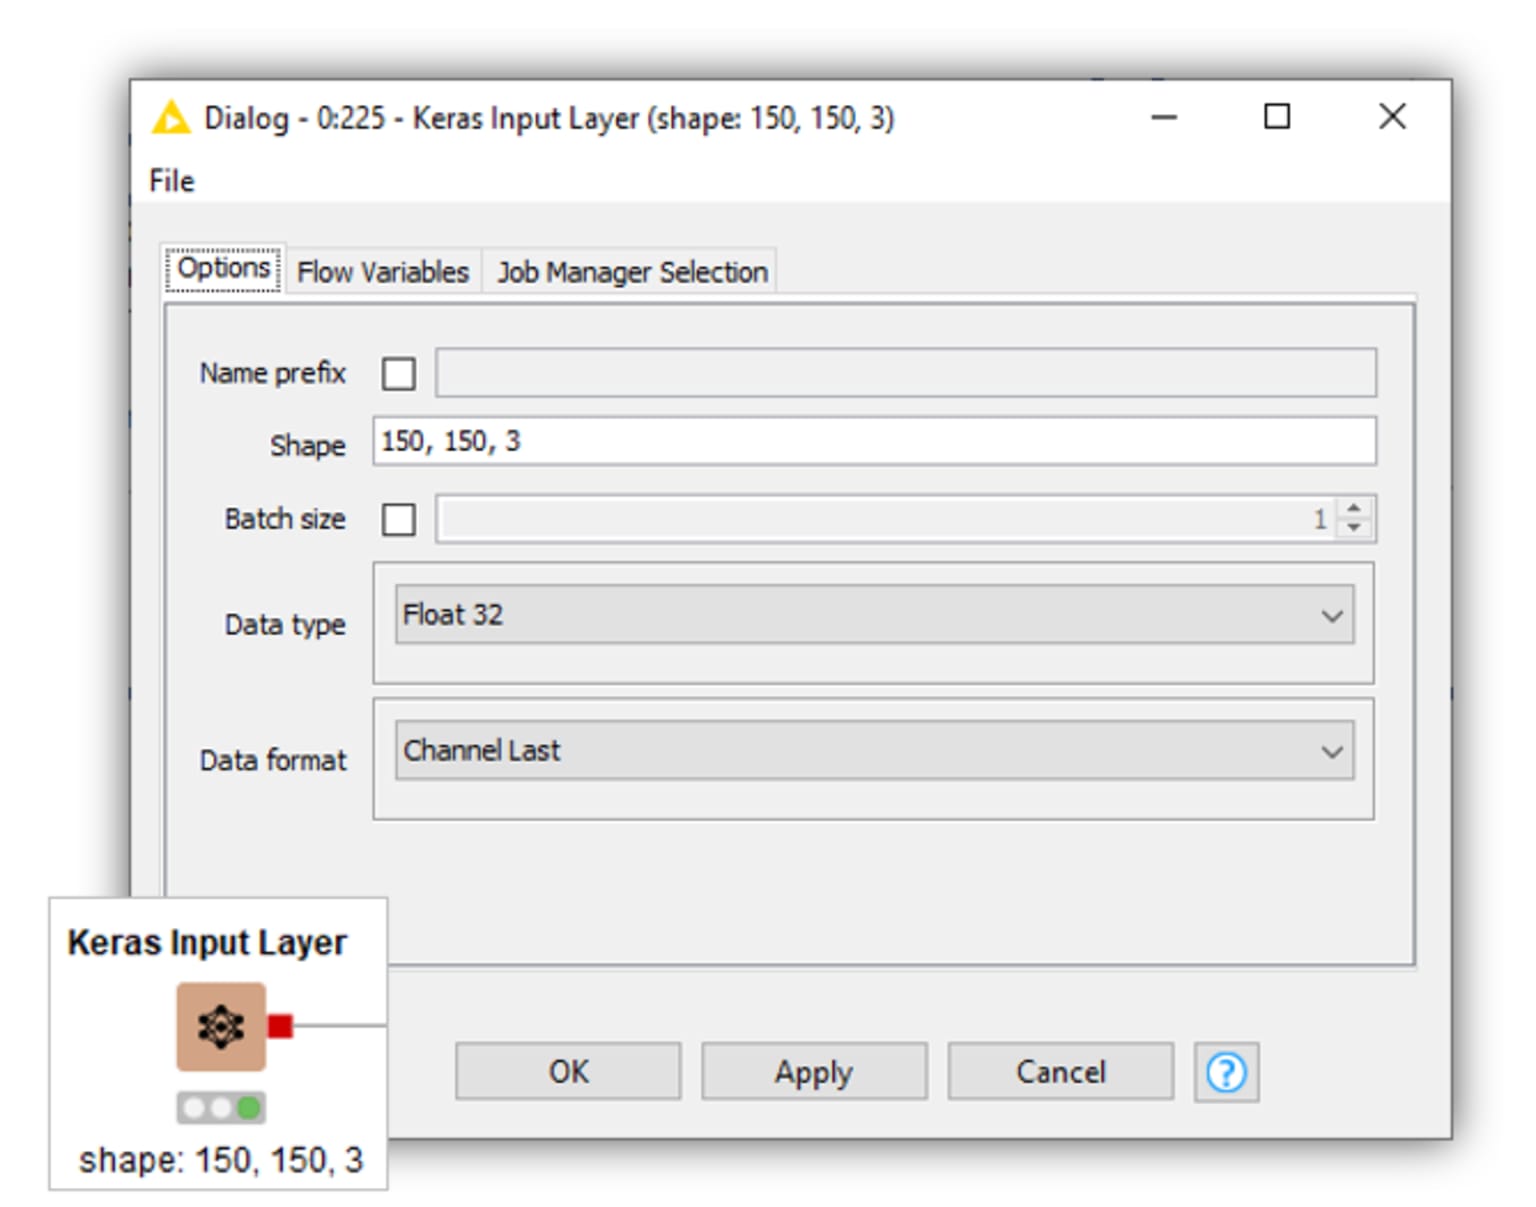Apply the layer configuration

pos(814,1071)
